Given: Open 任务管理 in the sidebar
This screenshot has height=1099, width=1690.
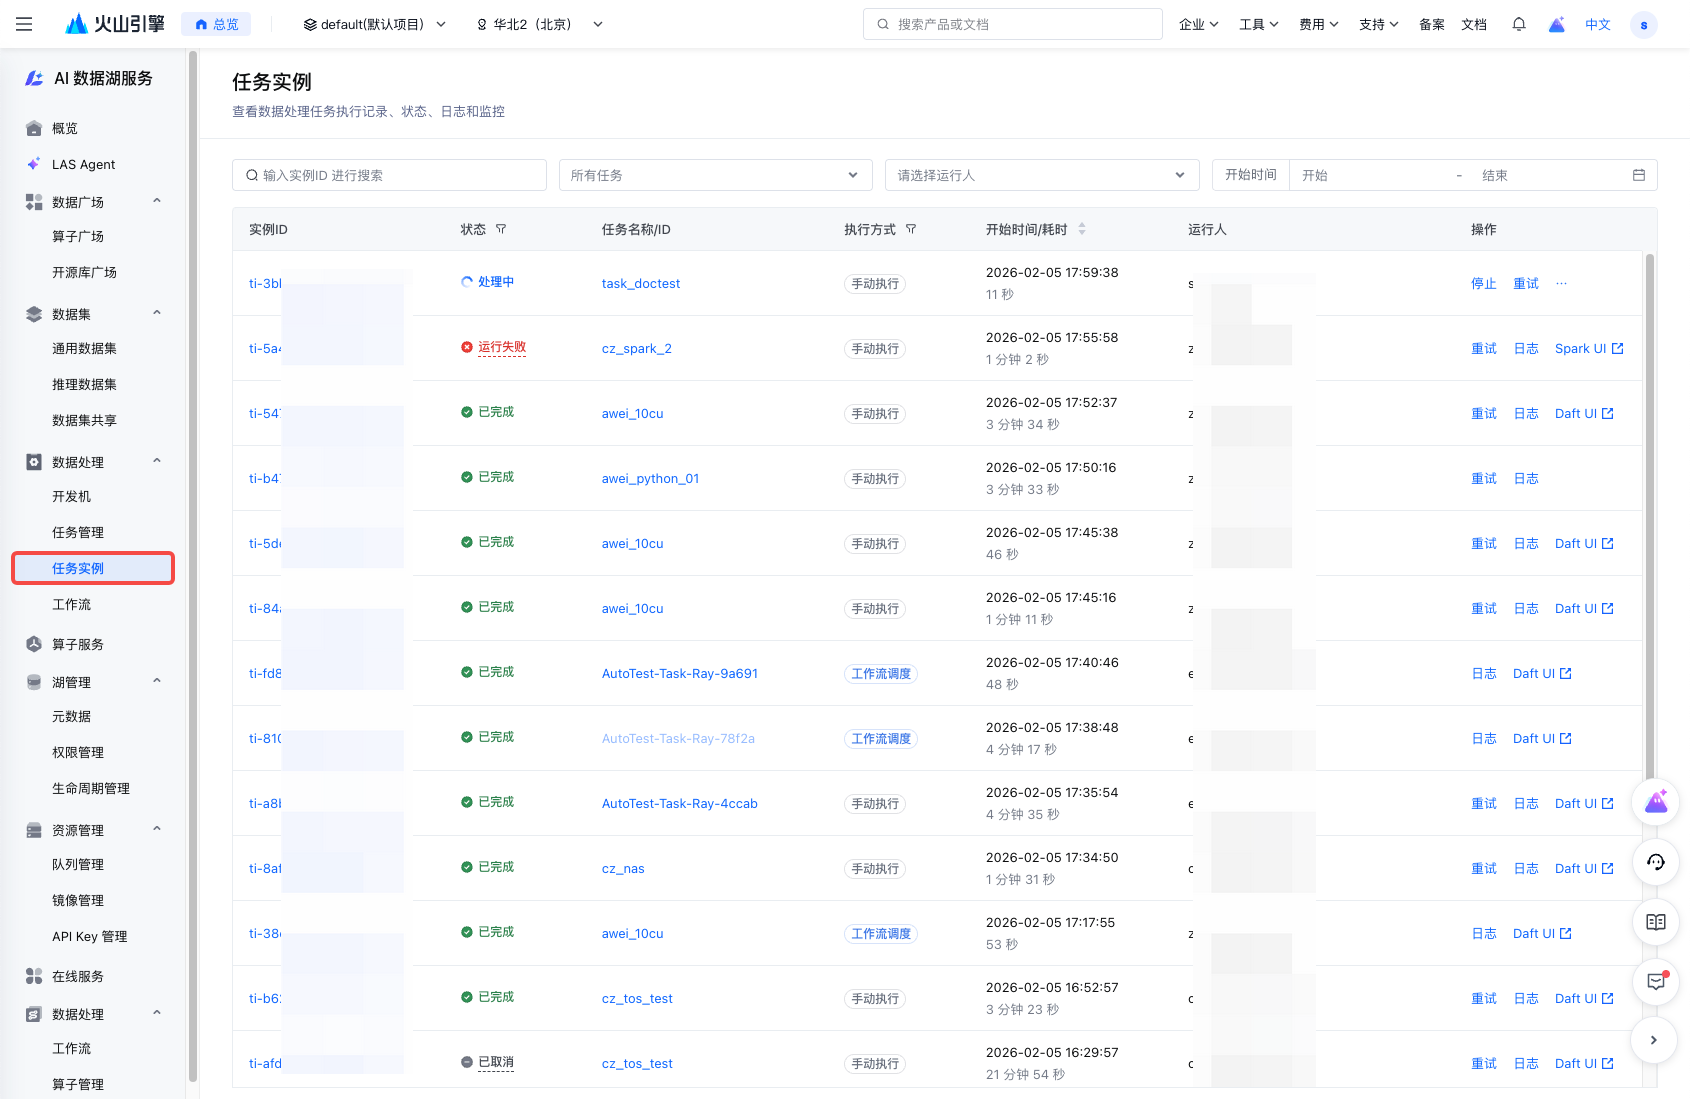Looking at the screenshot, I should (x=78, y=532).
